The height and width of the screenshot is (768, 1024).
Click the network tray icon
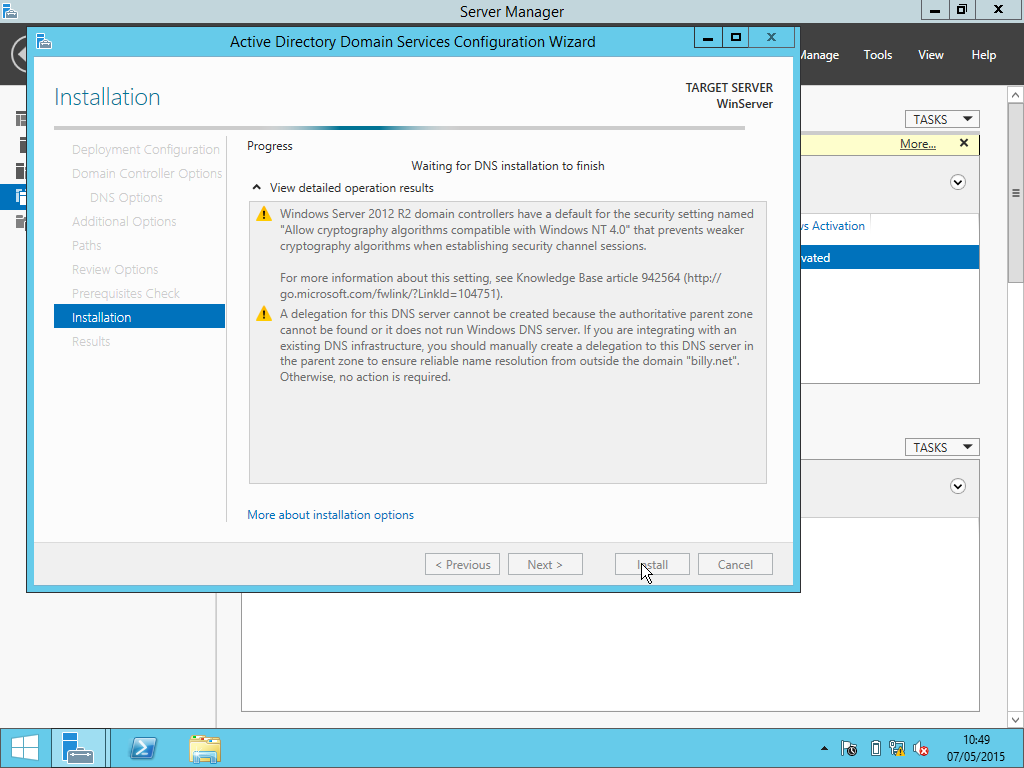pos(897,748)
